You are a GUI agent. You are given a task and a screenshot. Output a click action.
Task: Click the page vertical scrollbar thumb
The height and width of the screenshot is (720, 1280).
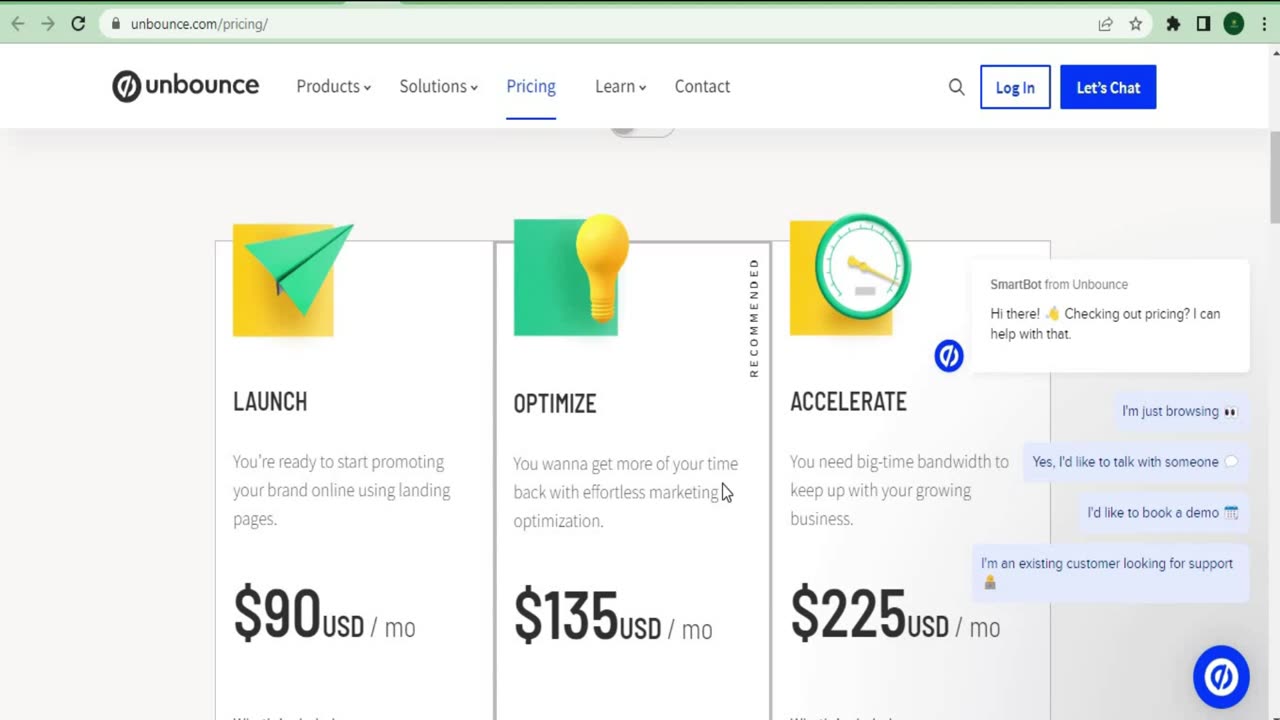click(1274, 177)
